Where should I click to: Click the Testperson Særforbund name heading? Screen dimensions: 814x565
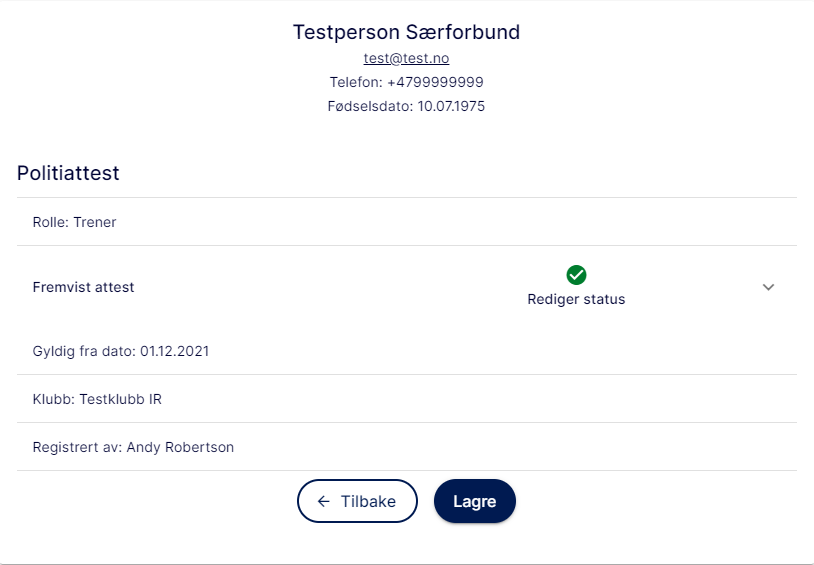point(406,32)
